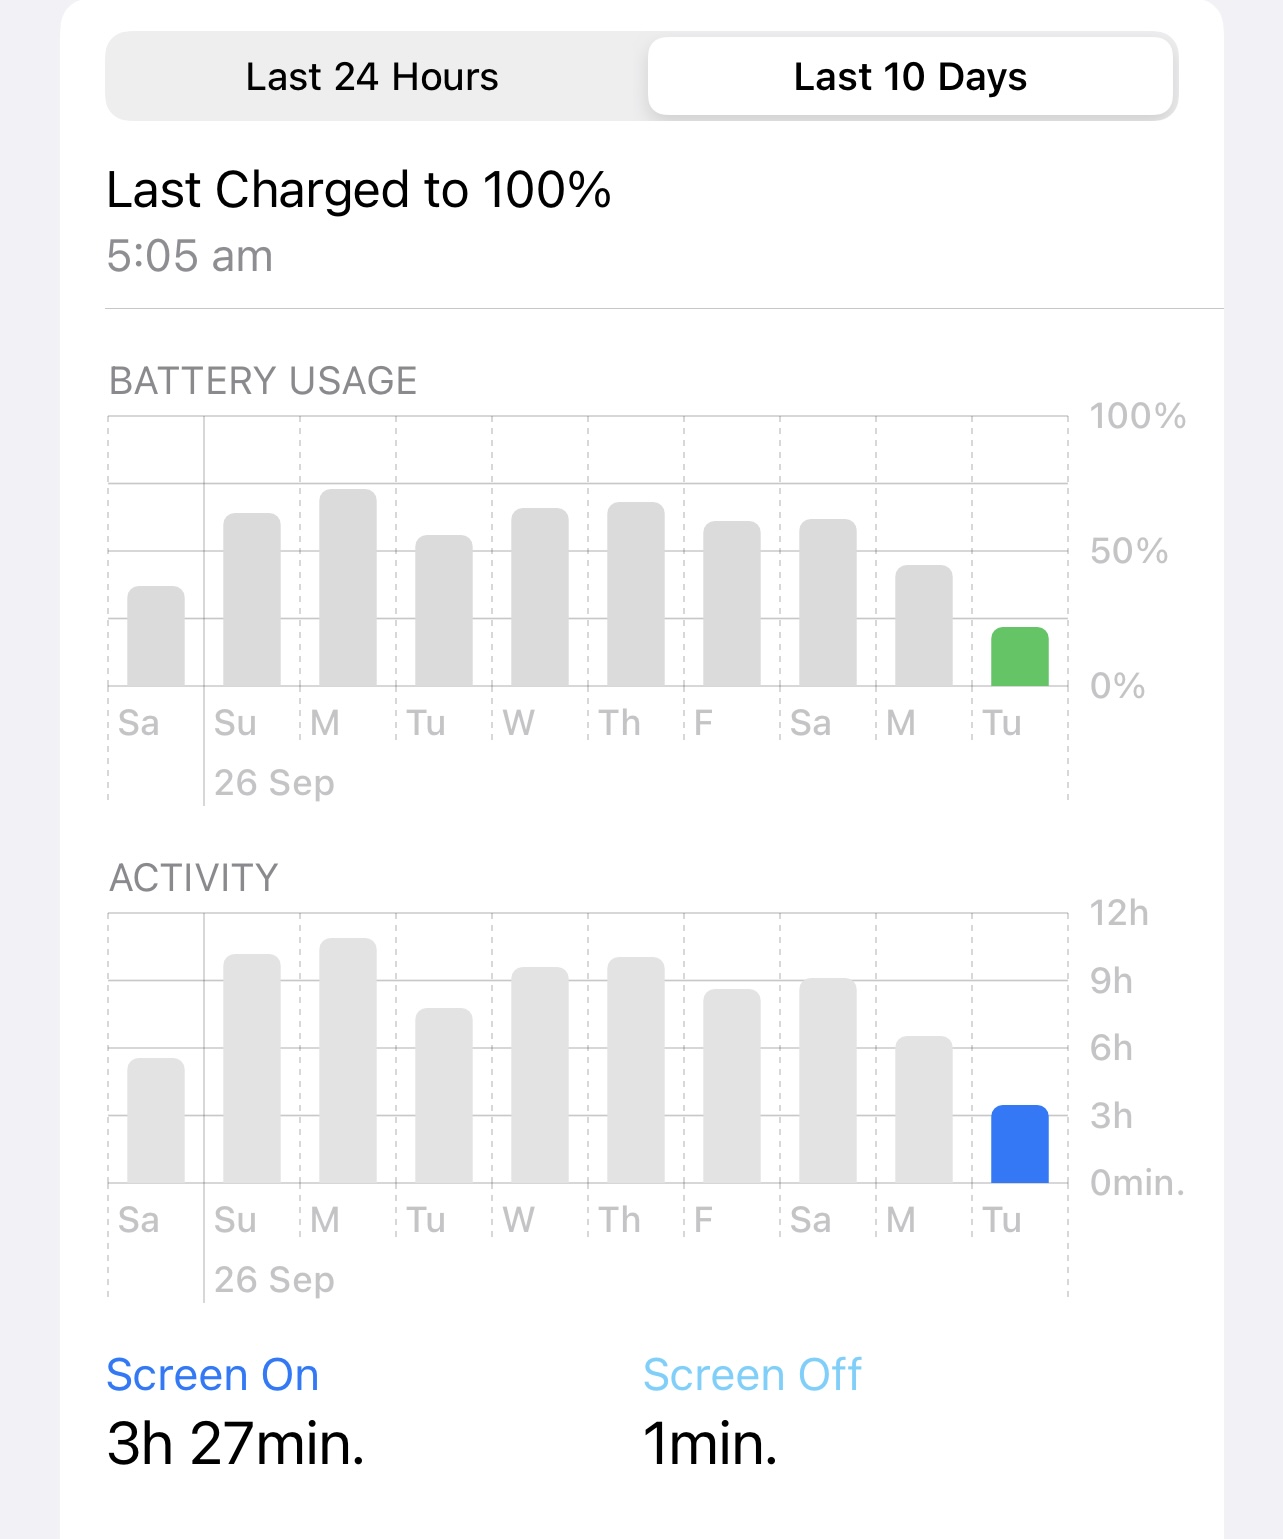Select Wednesday's activity bar
This screenshot has height=1539, width=1283.
pyautogui.click(x=540, y=1075)
